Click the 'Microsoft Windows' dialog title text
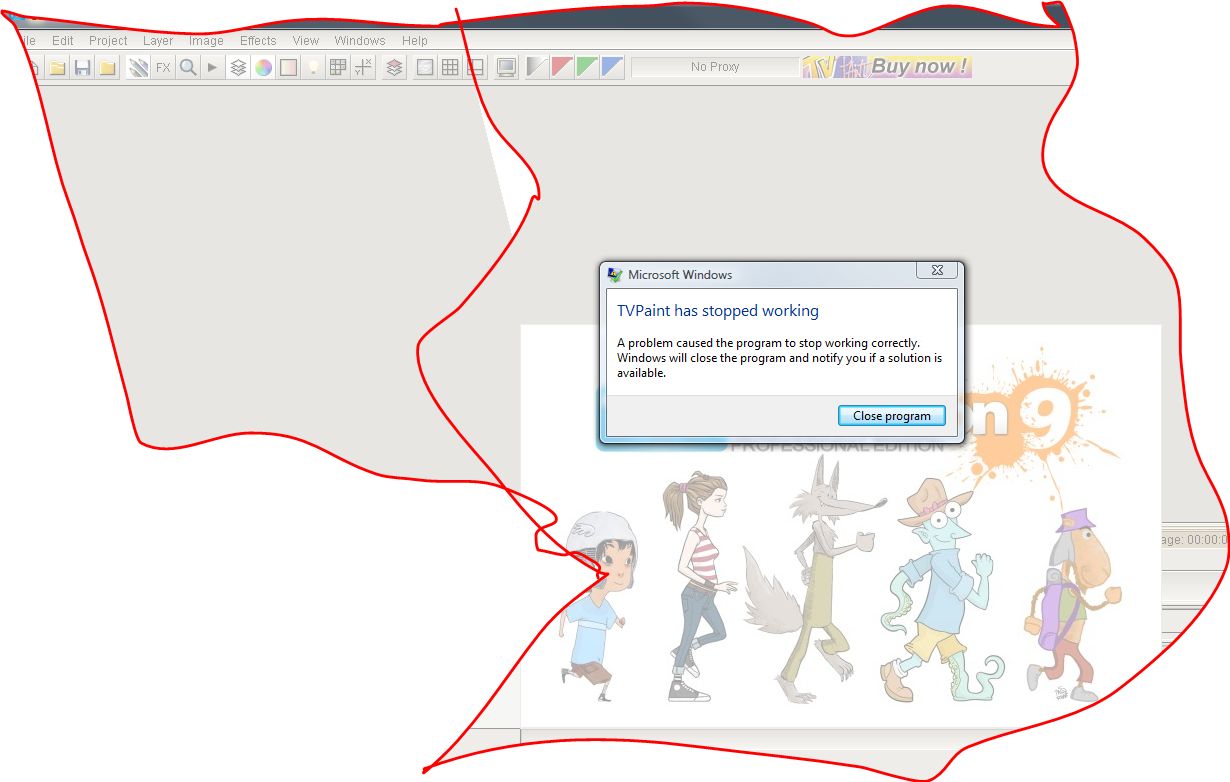Image resolution: width=1230 pixels, height=782 pixels. coord(680,275)
